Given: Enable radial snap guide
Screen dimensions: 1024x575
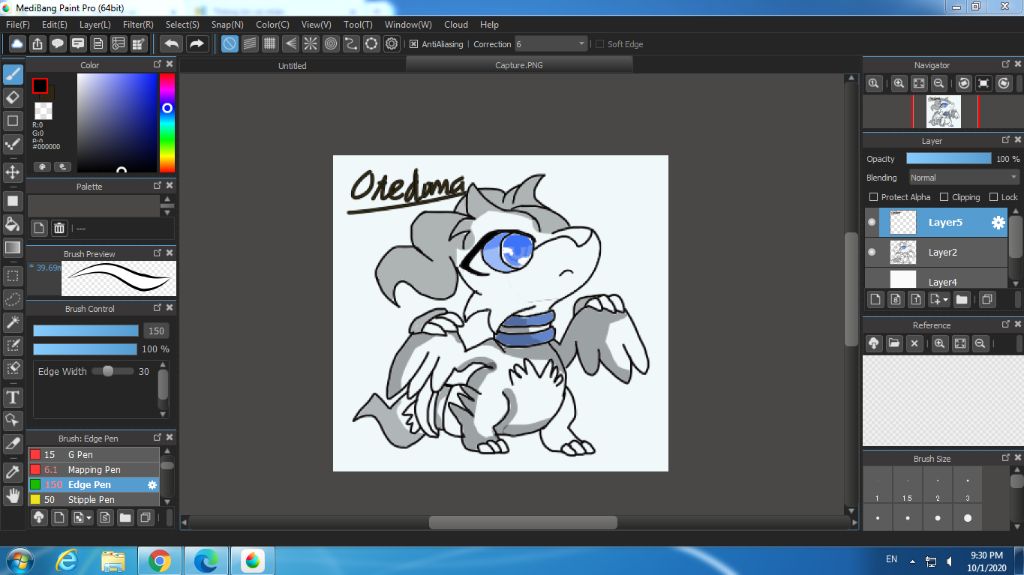Looking at the screenshot, I should pos(311,44).
